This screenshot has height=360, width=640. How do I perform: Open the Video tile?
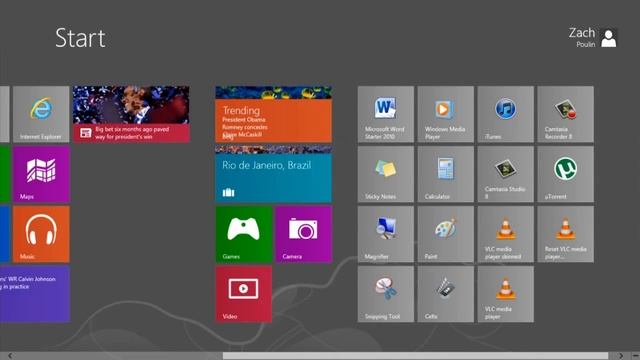pyautogui.click(x=244, y=294)
